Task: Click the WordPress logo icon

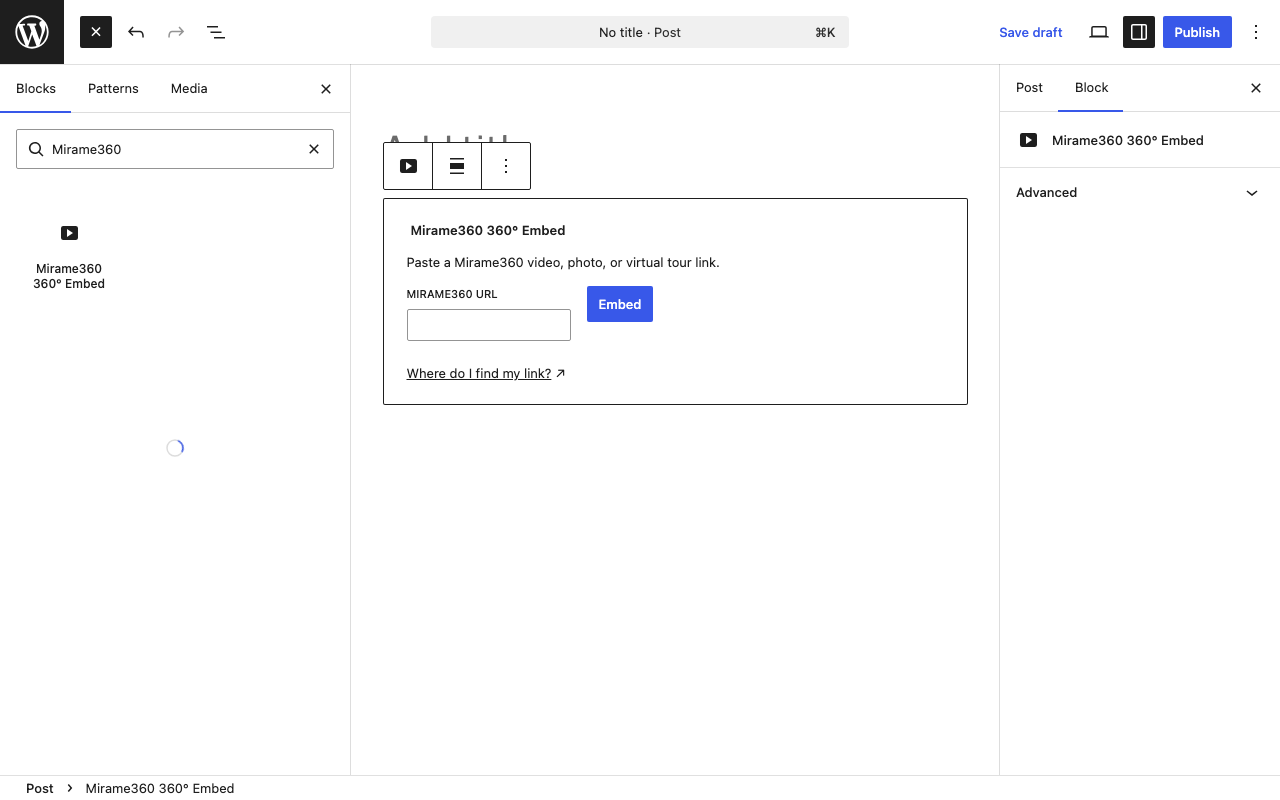Action: (32, 32)
